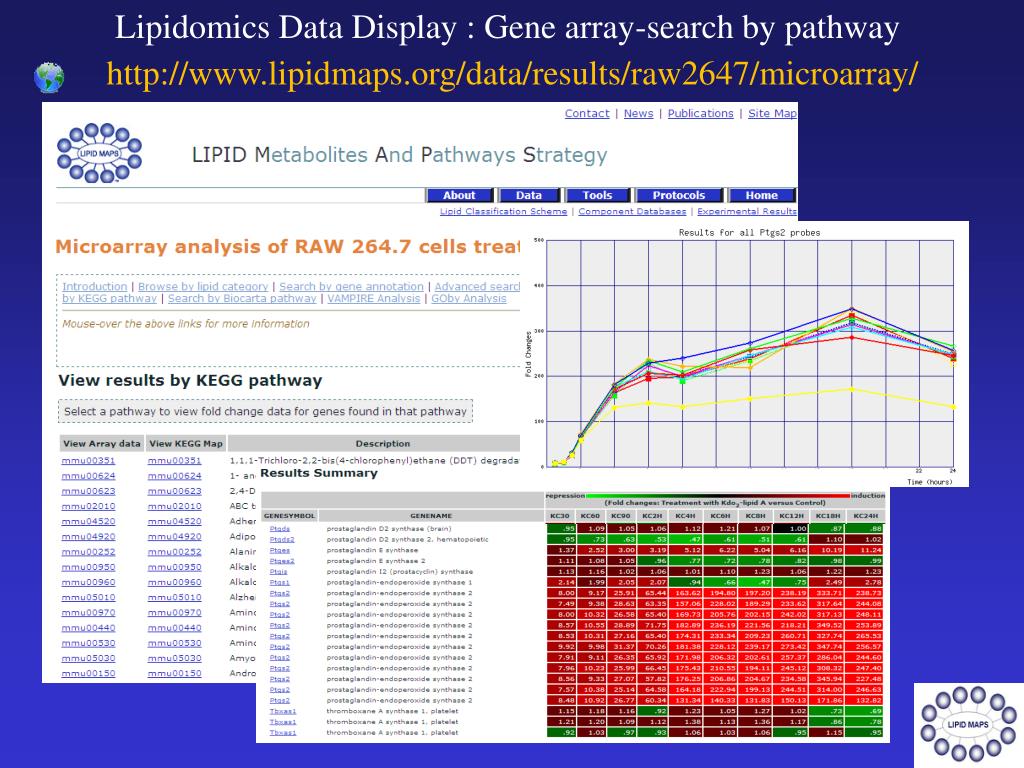Screen dimensions: 1024x768
Task: Select the Home menu button
Action: pos(761,195)
